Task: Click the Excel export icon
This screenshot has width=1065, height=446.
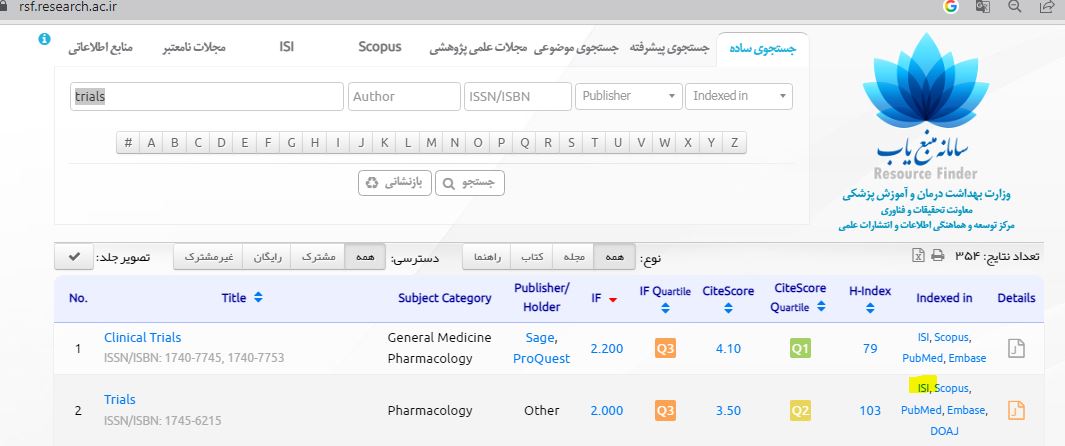Action: click(918, 256)
